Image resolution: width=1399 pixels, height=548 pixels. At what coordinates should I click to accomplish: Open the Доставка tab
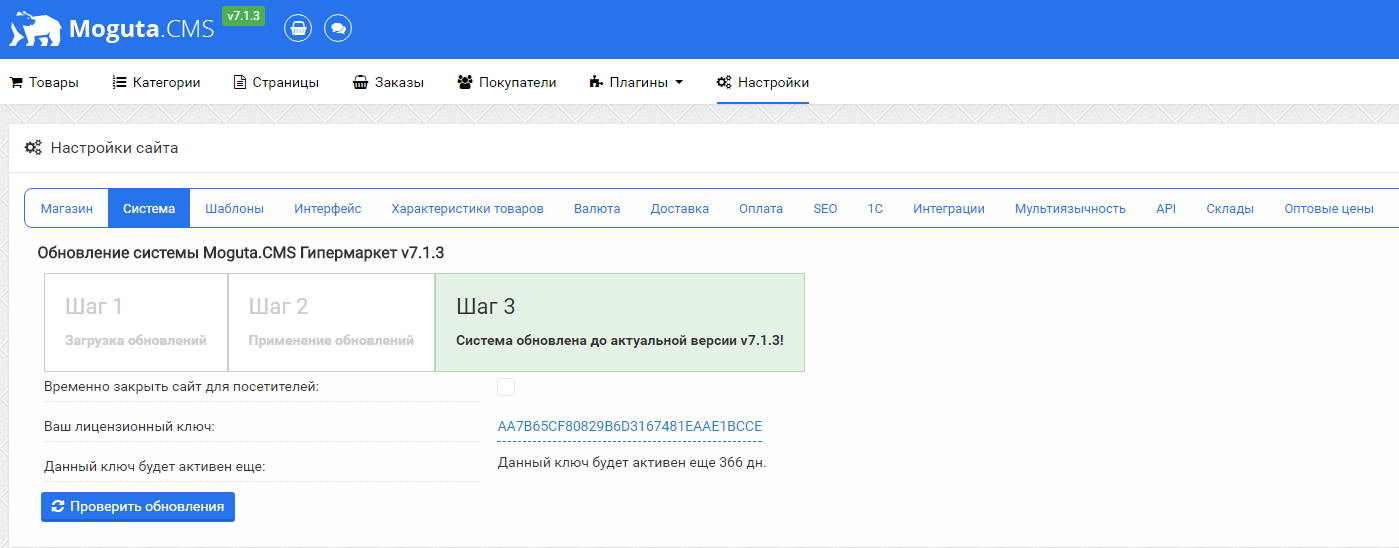click(x=680, y=208)
